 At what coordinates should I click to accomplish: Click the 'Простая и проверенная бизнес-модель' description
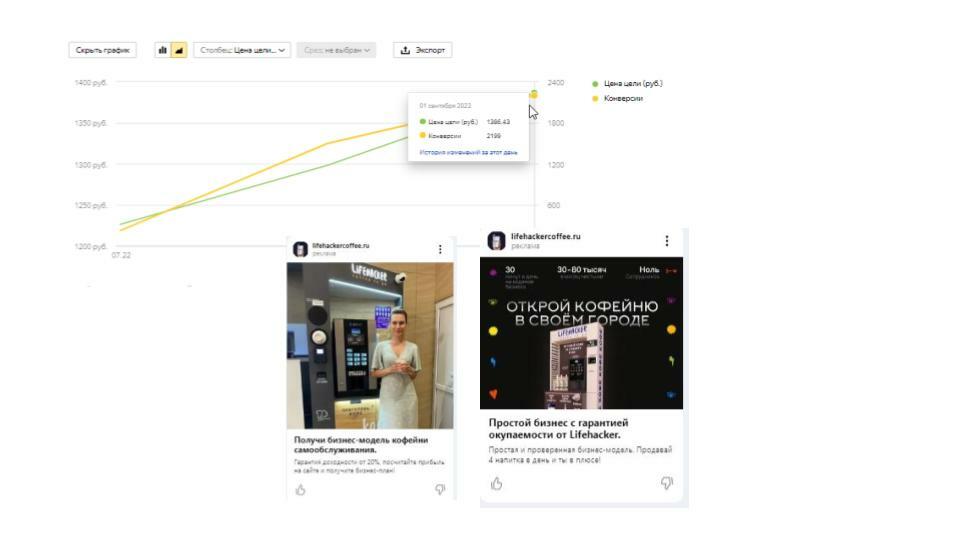coord(580,454)
